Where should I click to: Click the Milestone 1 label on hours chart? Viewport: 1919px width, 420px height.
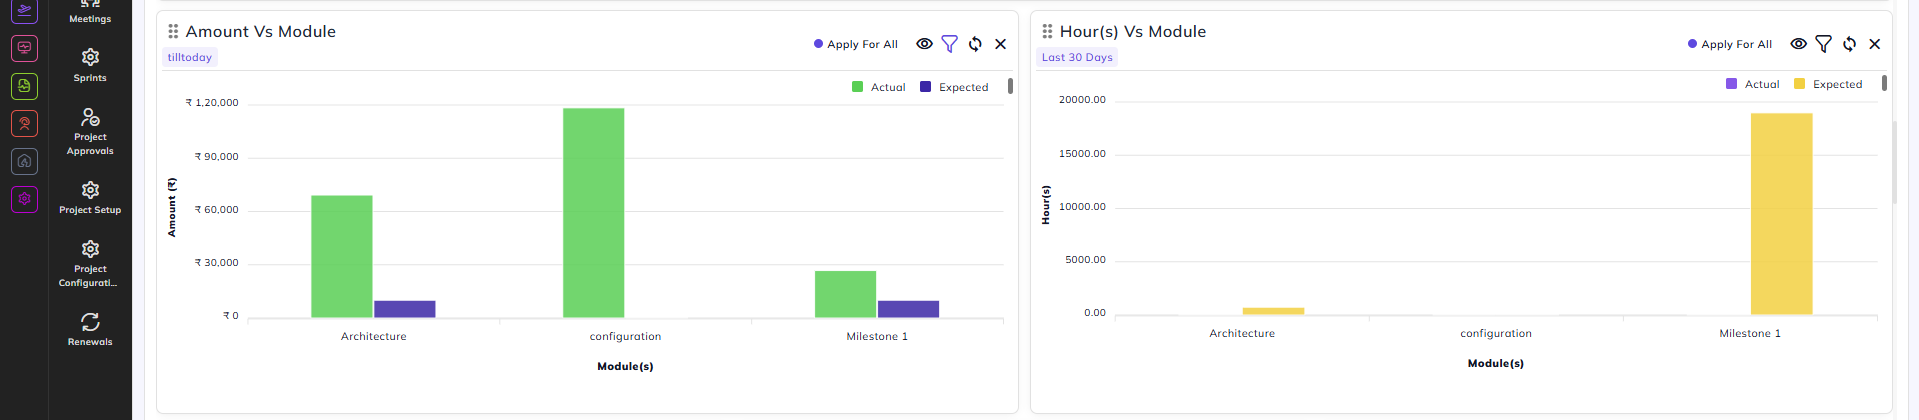click(1750, 333)
